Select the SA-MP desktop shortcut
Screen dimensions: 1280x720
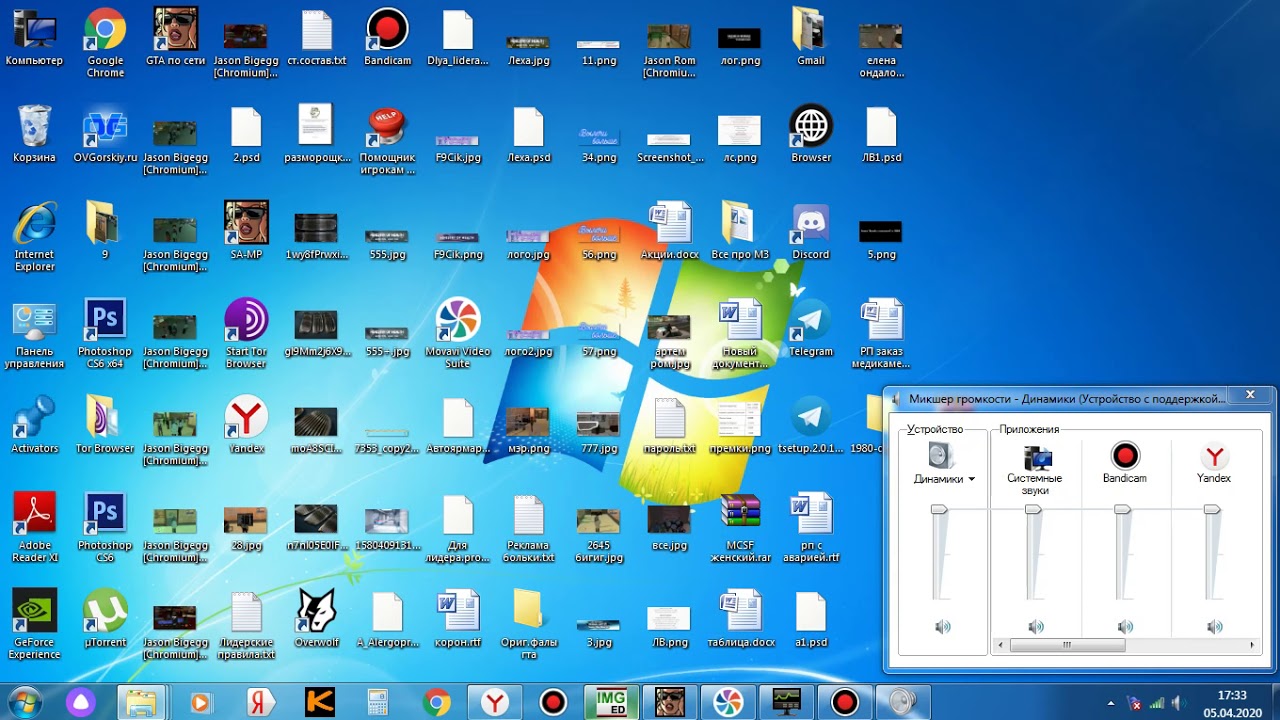pos(246,231)
